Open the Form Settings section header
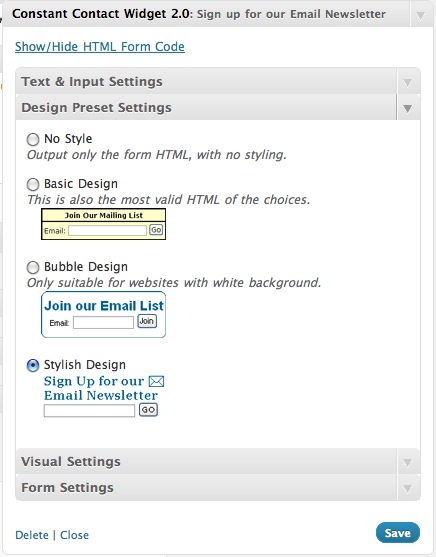The image size is (436, 557). 206,488
